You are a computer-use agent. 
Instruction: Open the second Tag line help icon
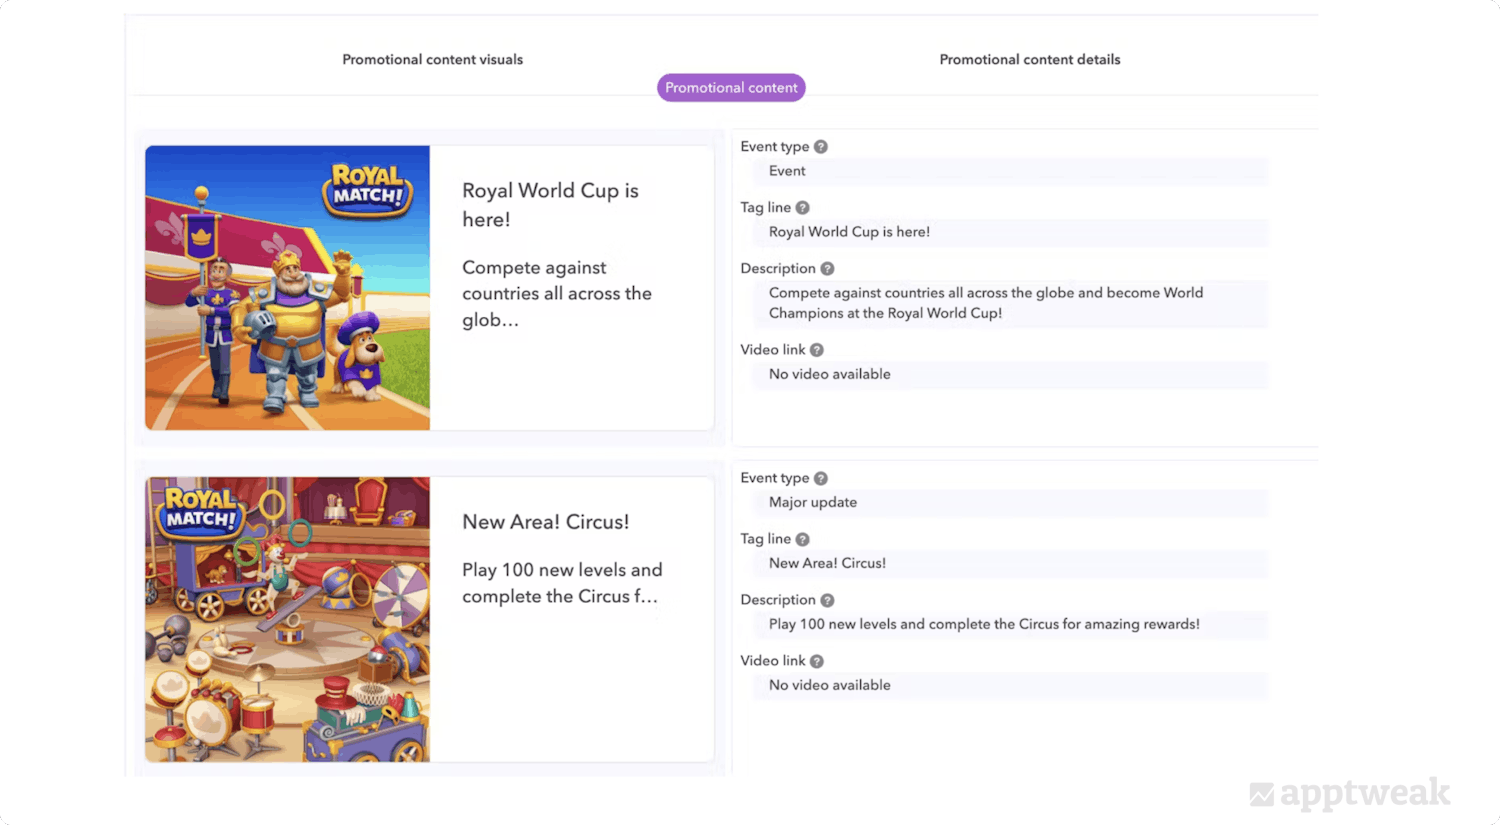pos(803,539)
